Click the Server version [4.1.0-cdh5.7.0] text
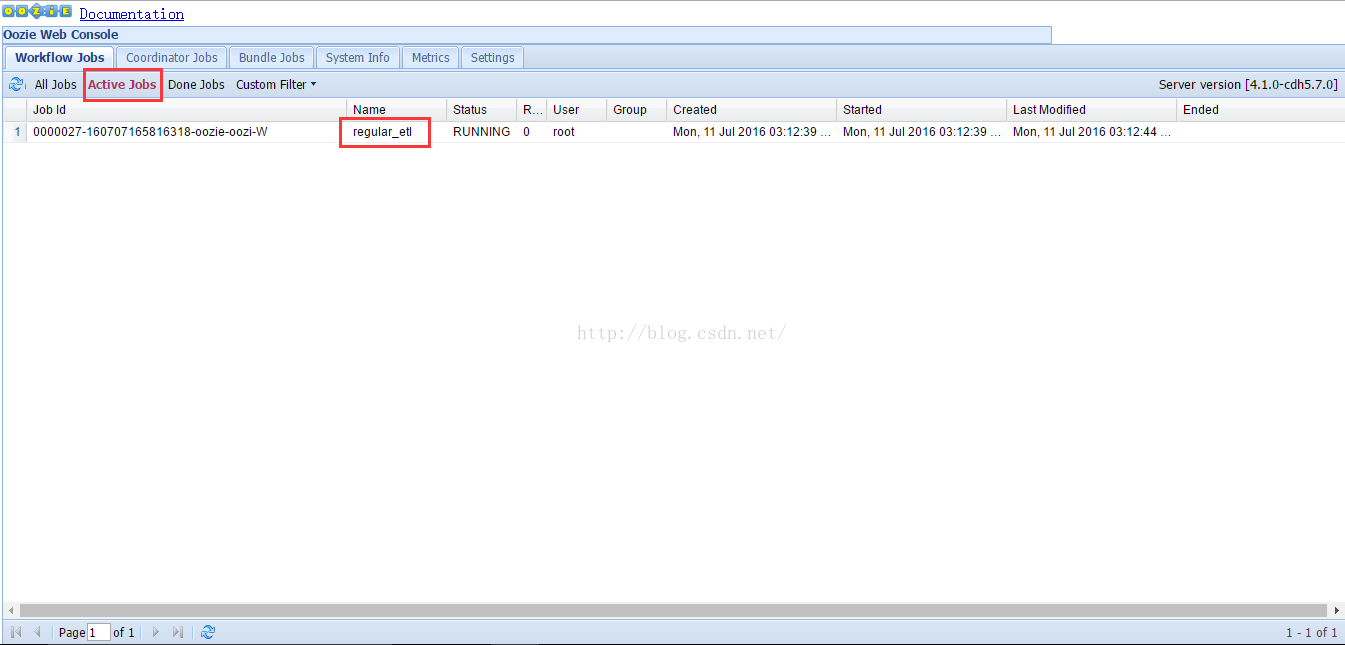The width and height of the screenshot is (1345, 645). (x=1248, y=85)
